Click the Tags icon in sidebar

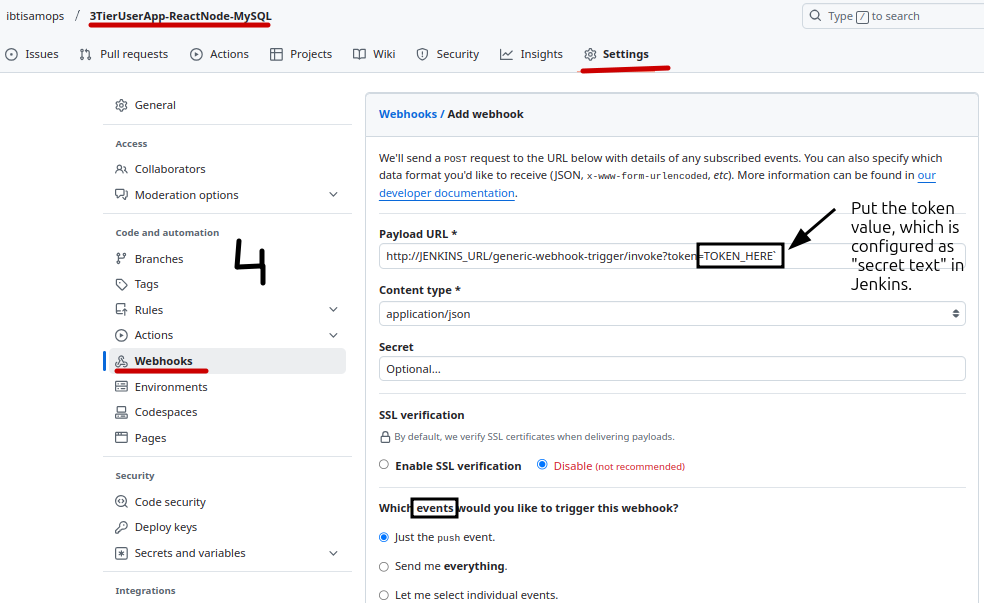[x=122, y=284]
